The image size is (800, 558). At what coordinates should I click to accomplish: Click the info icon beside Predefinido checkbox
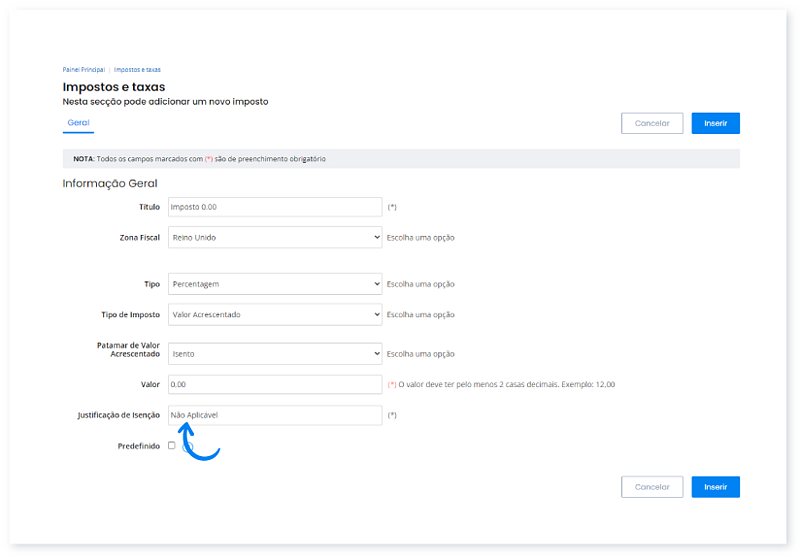187,447
